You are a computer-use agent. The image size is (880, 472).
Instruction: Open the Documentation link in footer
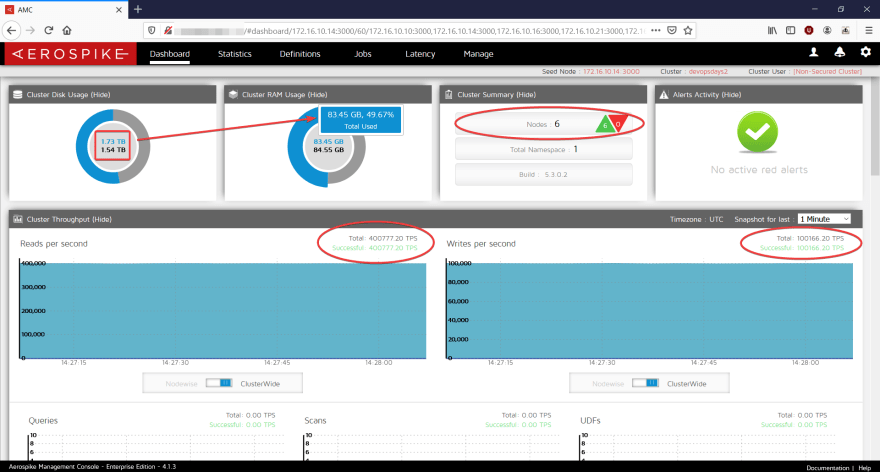click(828, 468)
